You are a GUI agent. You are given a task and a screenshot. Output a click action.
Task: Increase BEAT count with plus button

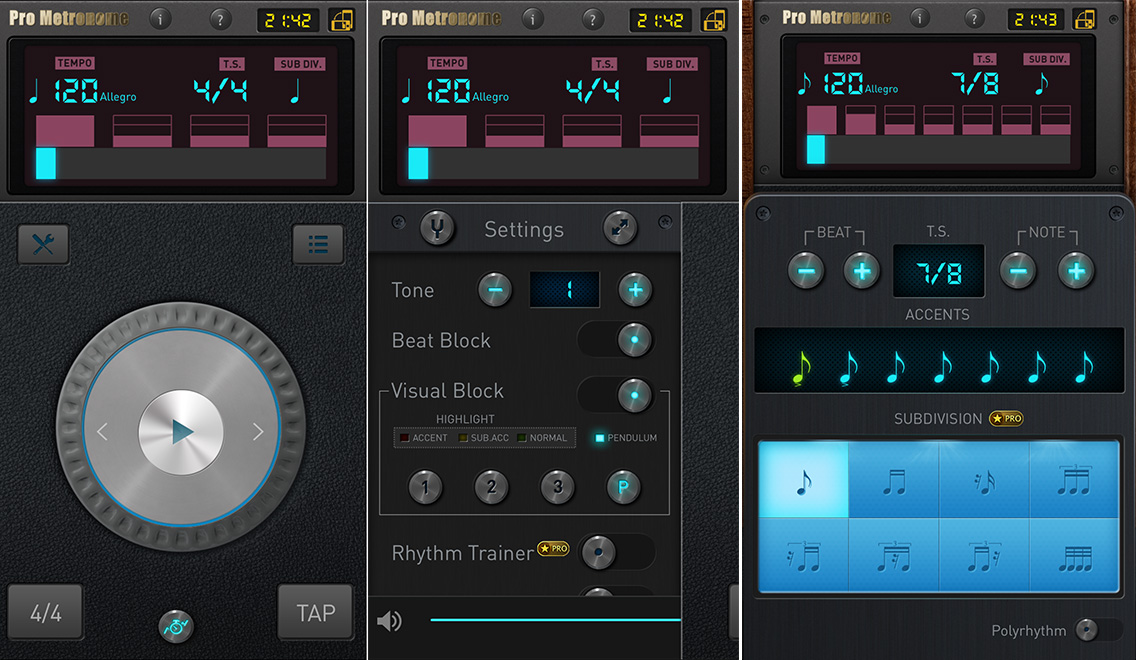pyautogui.click(x=861, y=271)
